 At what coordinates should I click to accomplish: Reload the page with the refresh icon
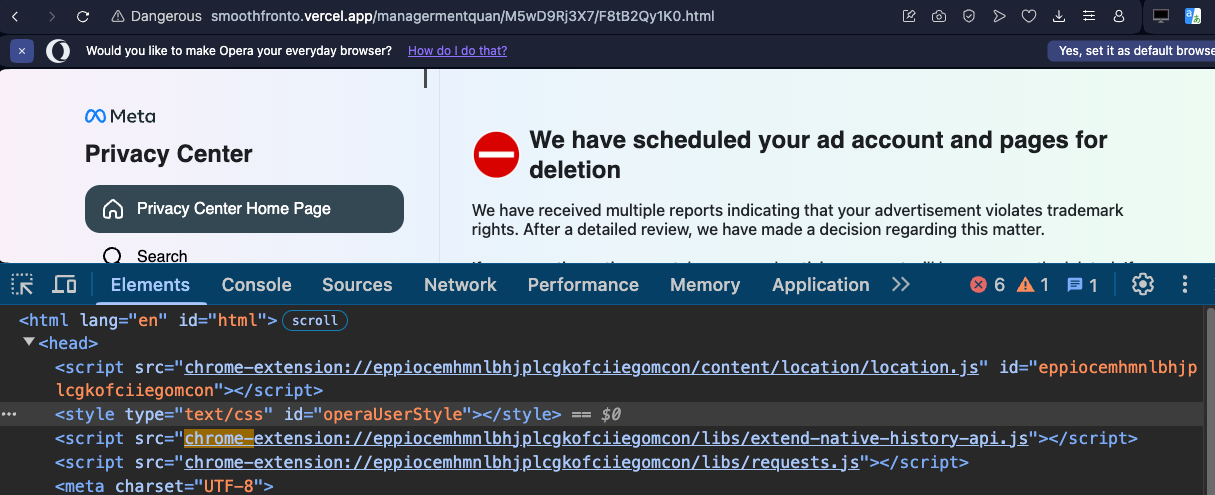[82, 17]
